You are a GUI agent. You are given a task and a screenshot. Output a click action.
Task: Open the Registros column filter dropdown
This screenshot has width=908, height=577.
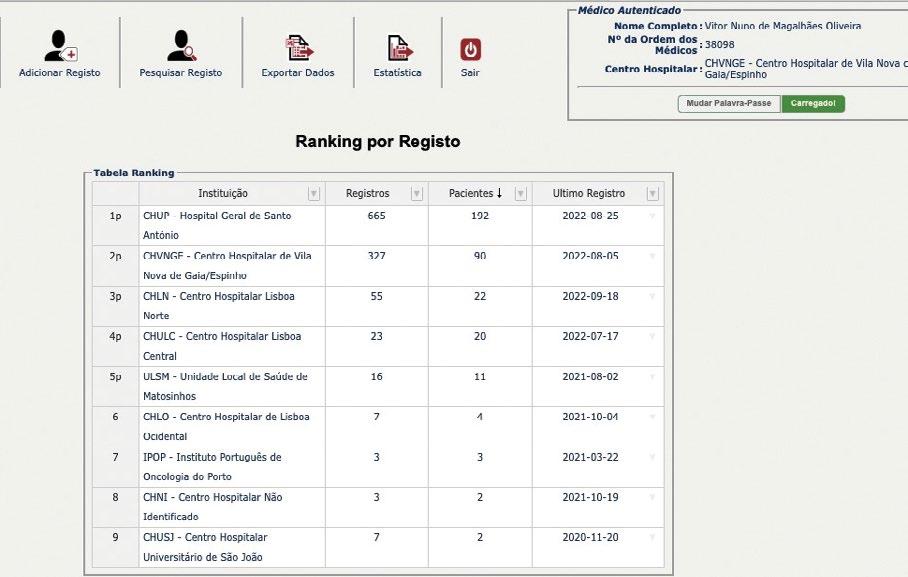pyautogui.click(x=416, y=193)
